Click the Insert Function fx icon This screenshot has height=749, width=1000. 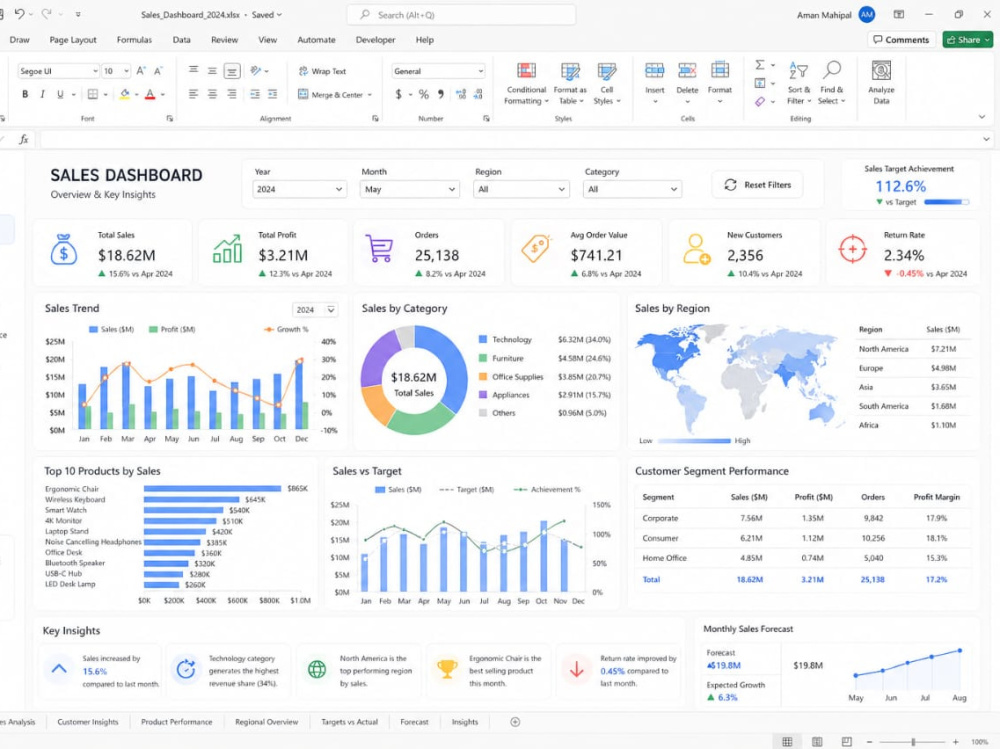[24, 139]
